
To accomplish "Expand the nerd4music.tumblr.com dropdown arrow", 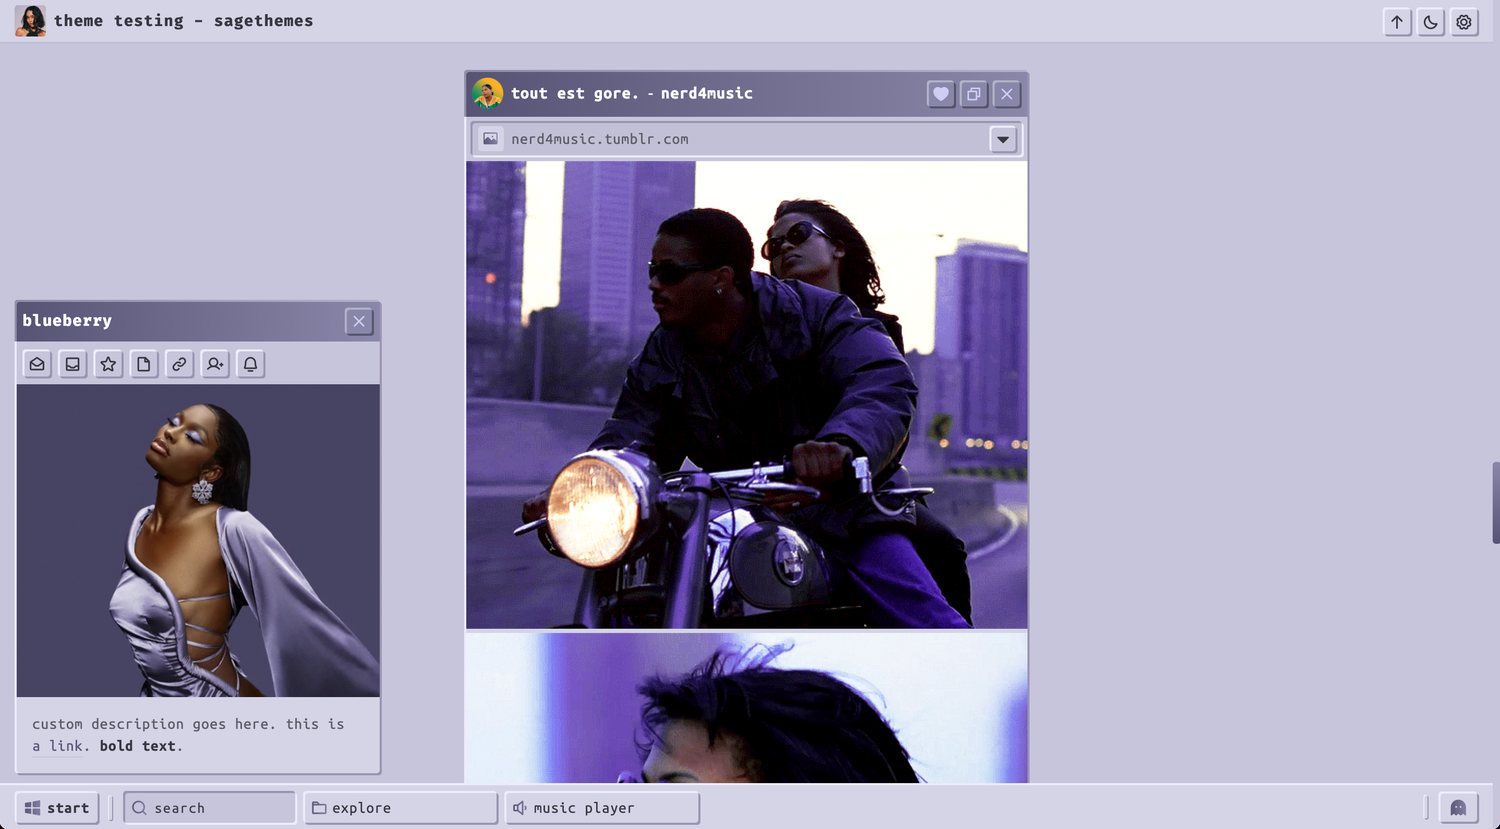I will (1003, 140).
